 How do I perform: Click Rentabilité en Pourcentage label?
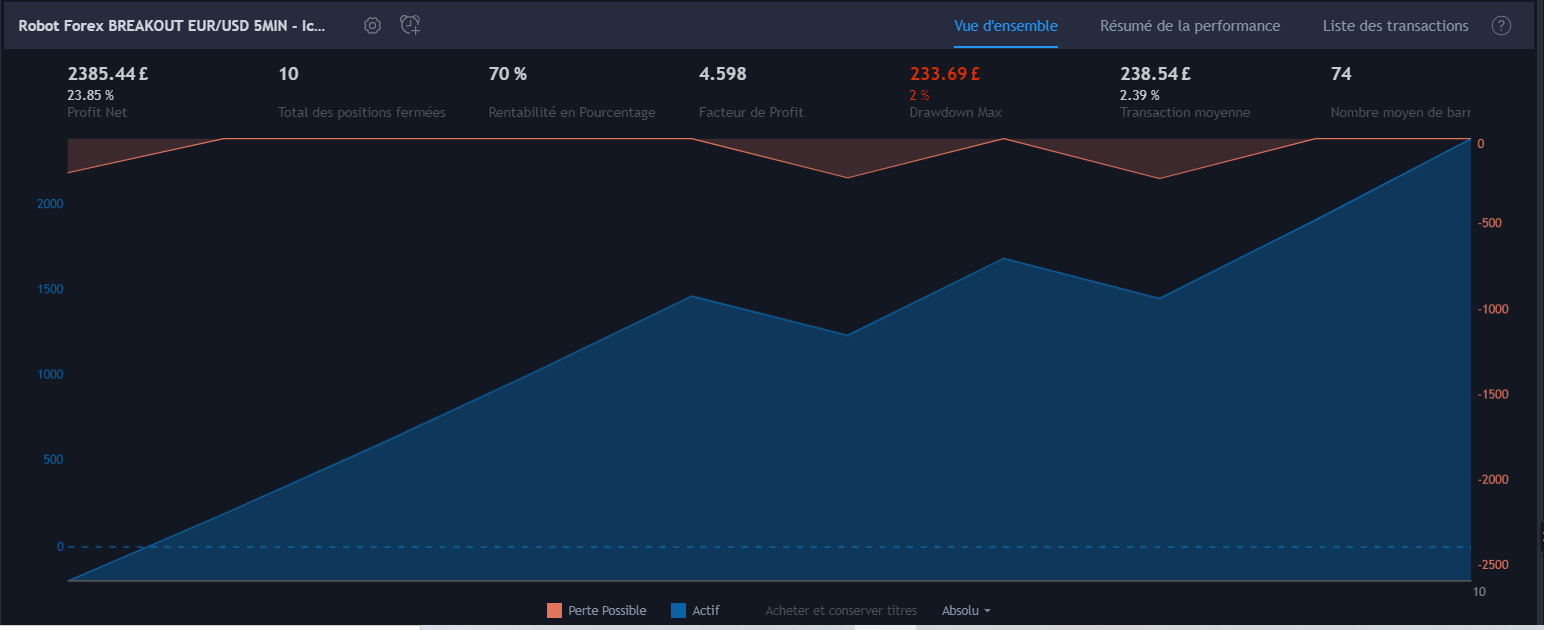(x=572, y=112)
